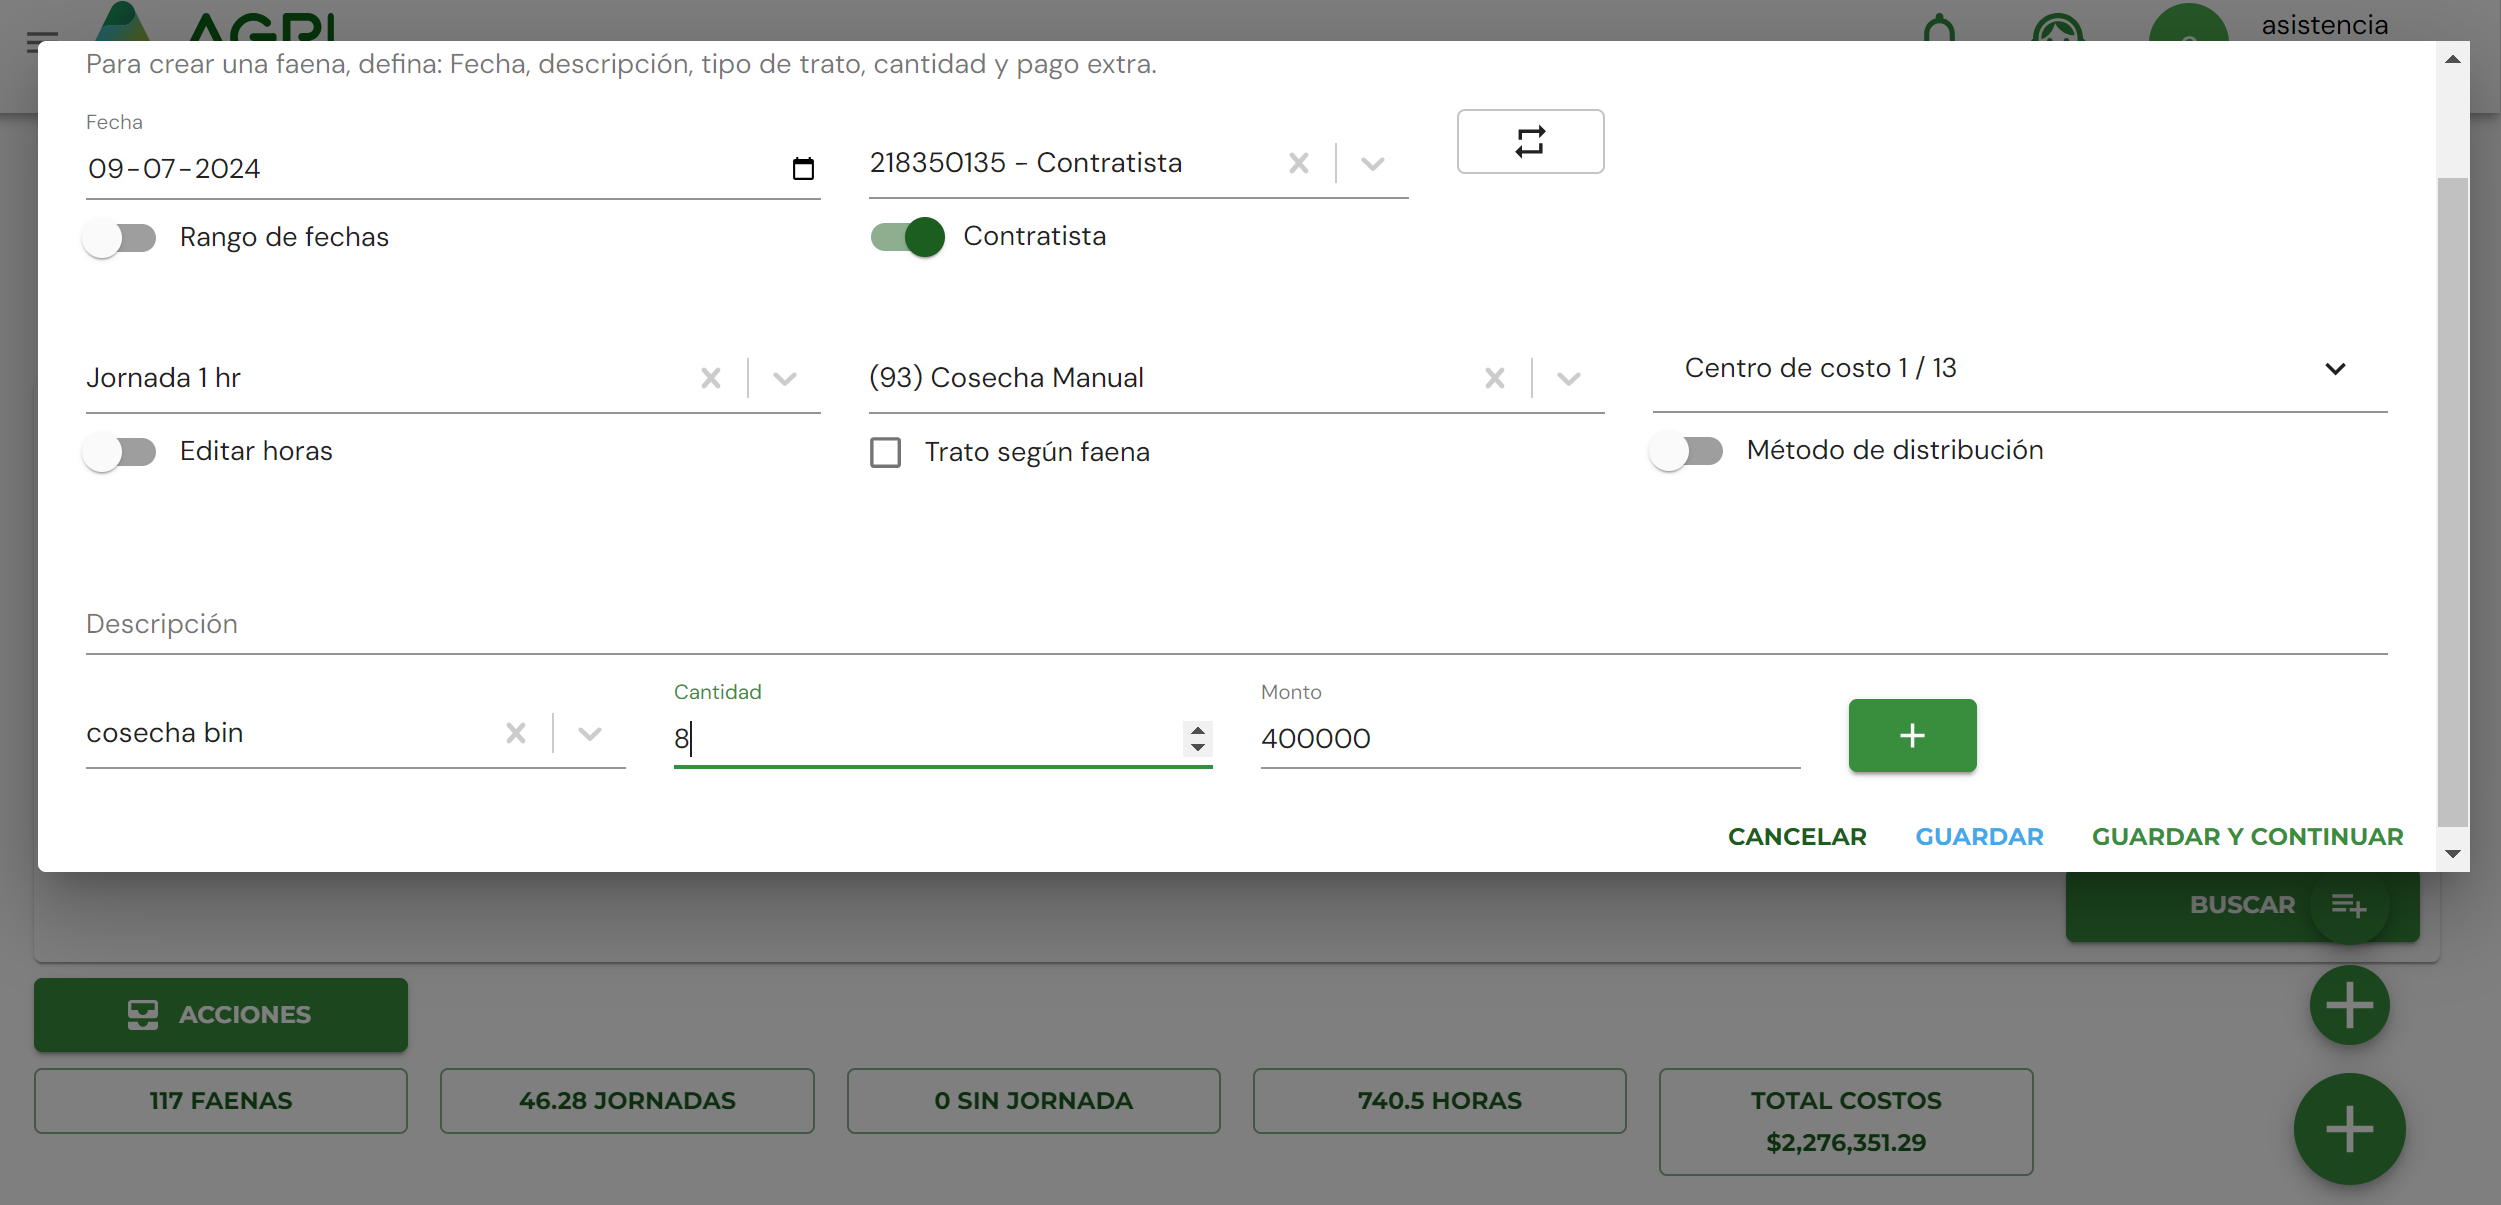Click the swap arrows button beside Contratista

1530,141
